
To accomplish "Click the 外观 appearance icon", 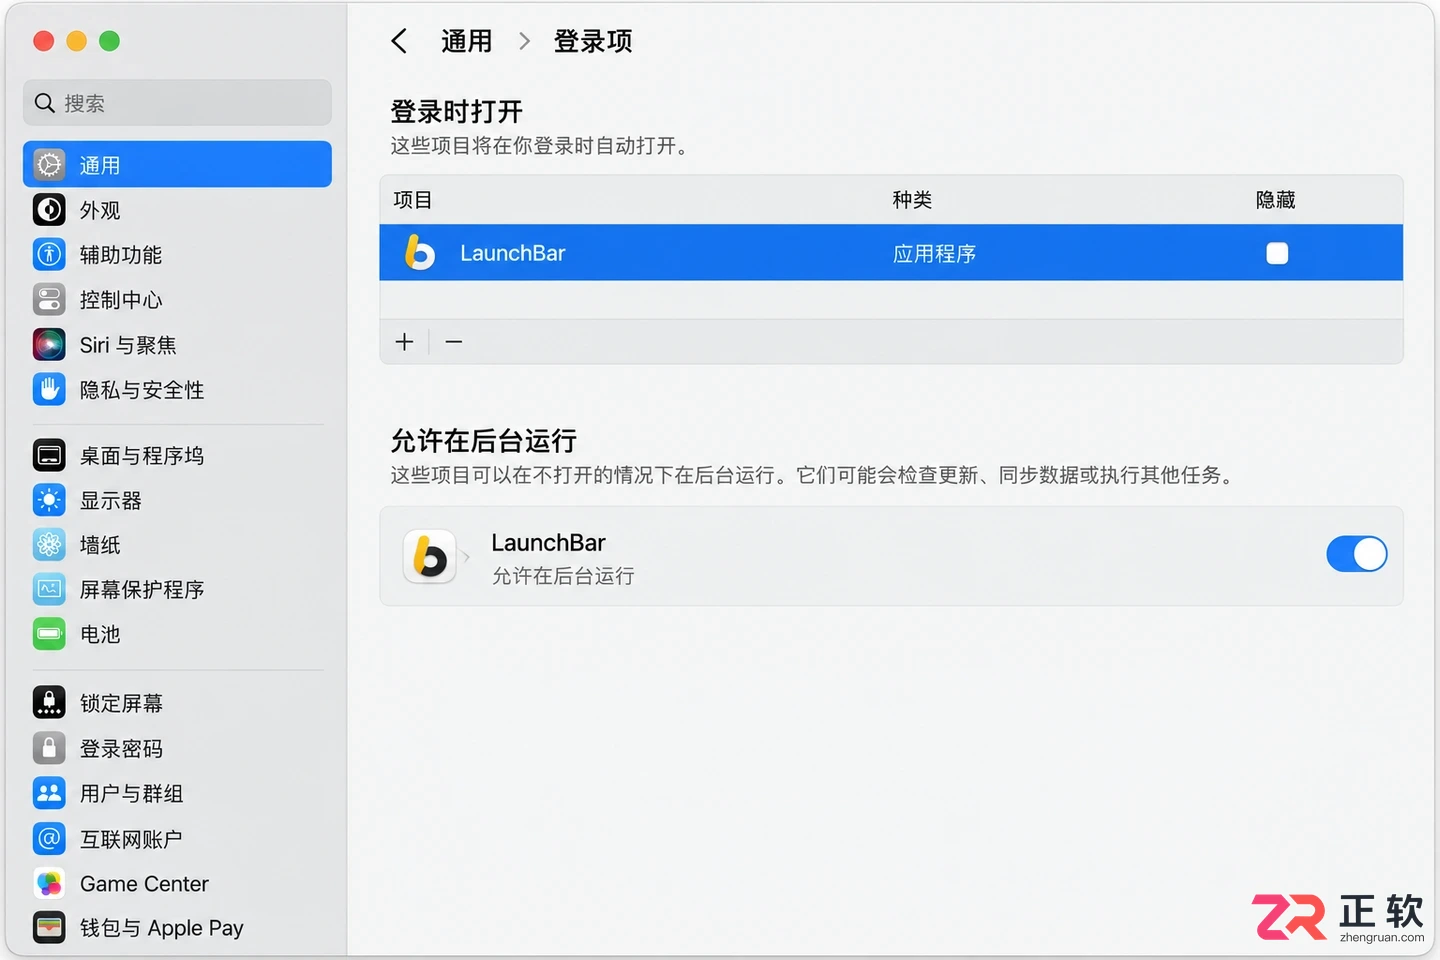I will coord(49,210).
